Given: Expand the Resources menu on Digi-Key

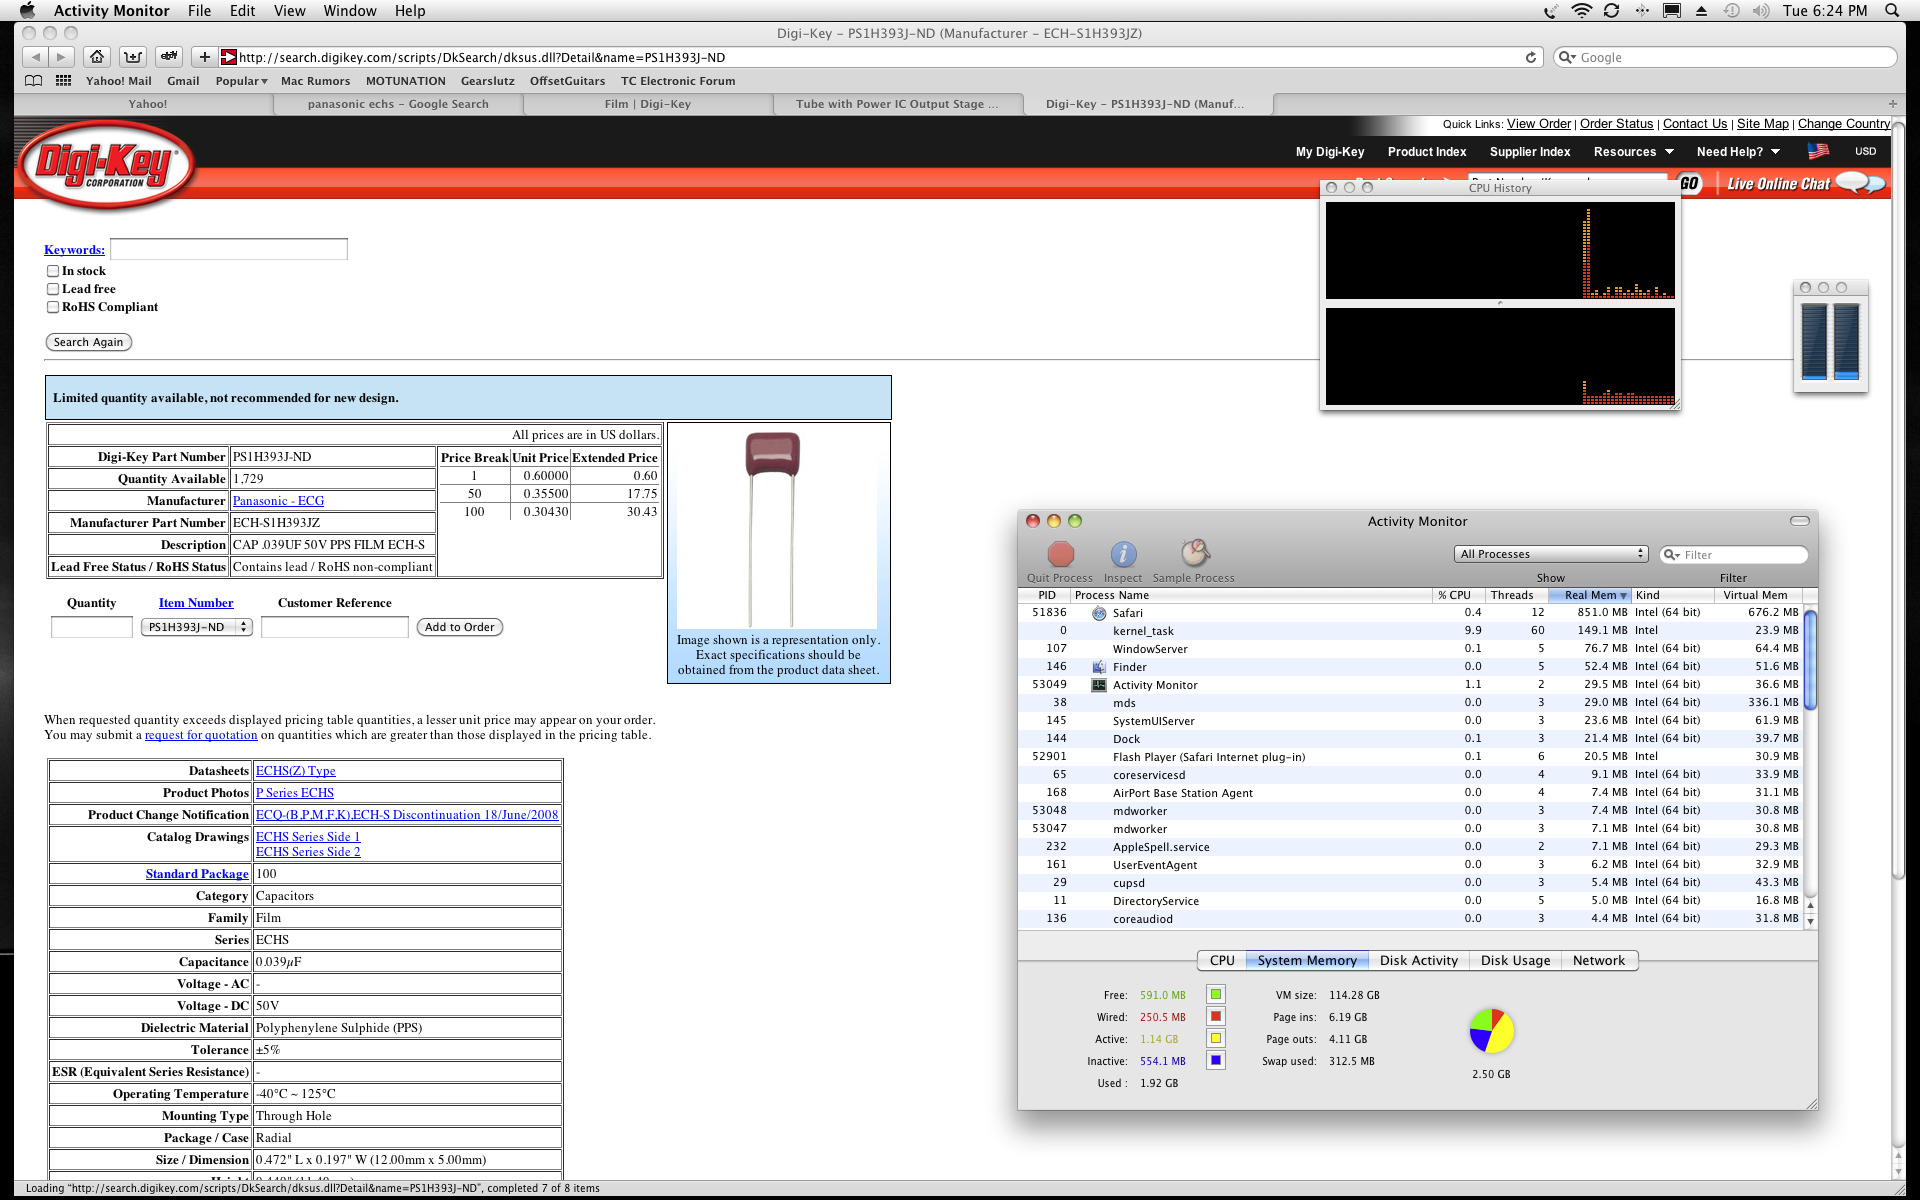Looking at the screenshot, I should 1633,152.
